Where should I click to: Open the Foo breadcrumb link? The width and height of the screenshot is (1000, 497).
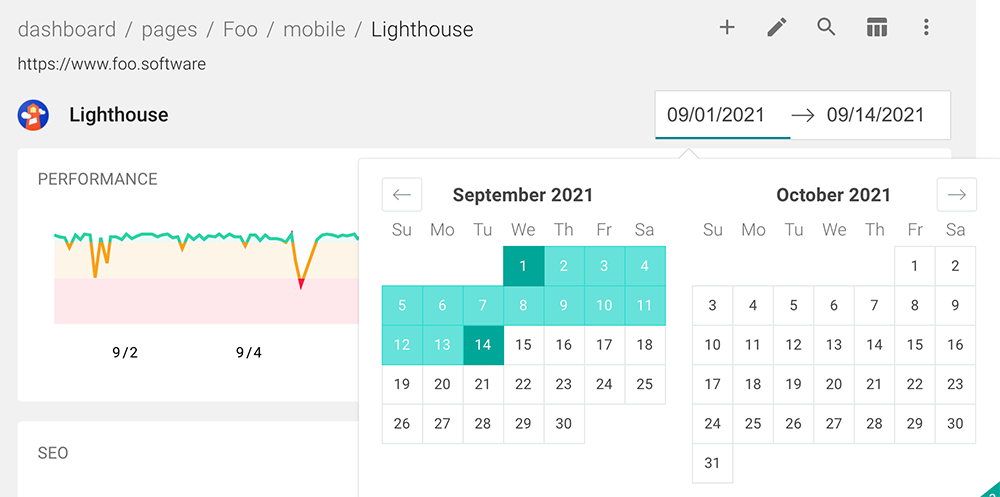[x=240, y=29]
